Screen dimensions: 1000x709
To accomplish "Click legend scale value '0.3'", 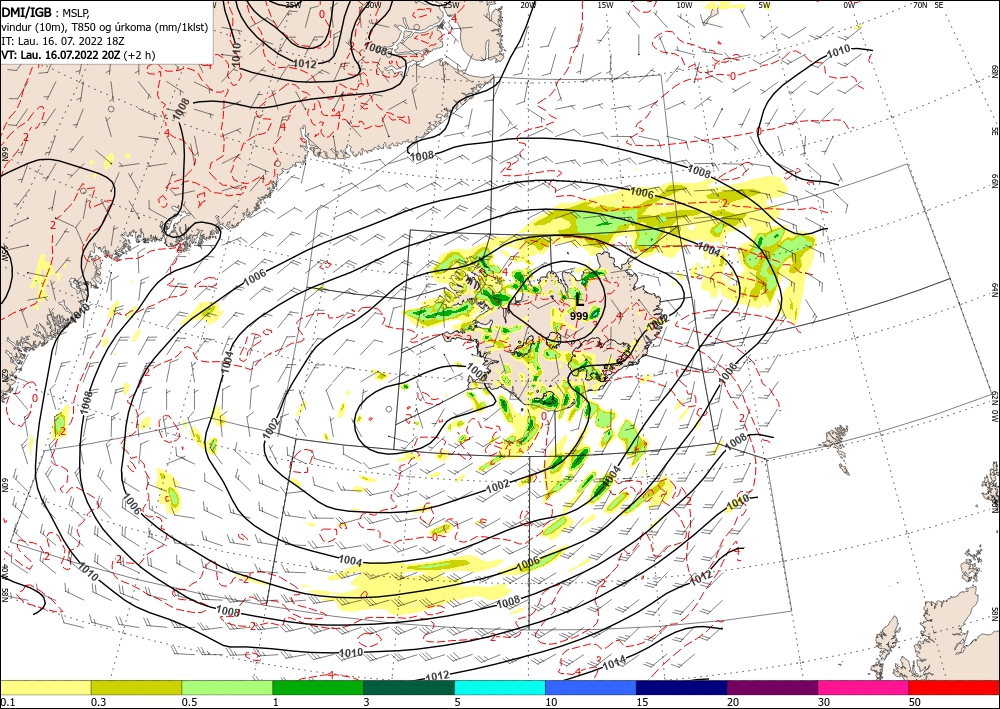I will point(98,702).
